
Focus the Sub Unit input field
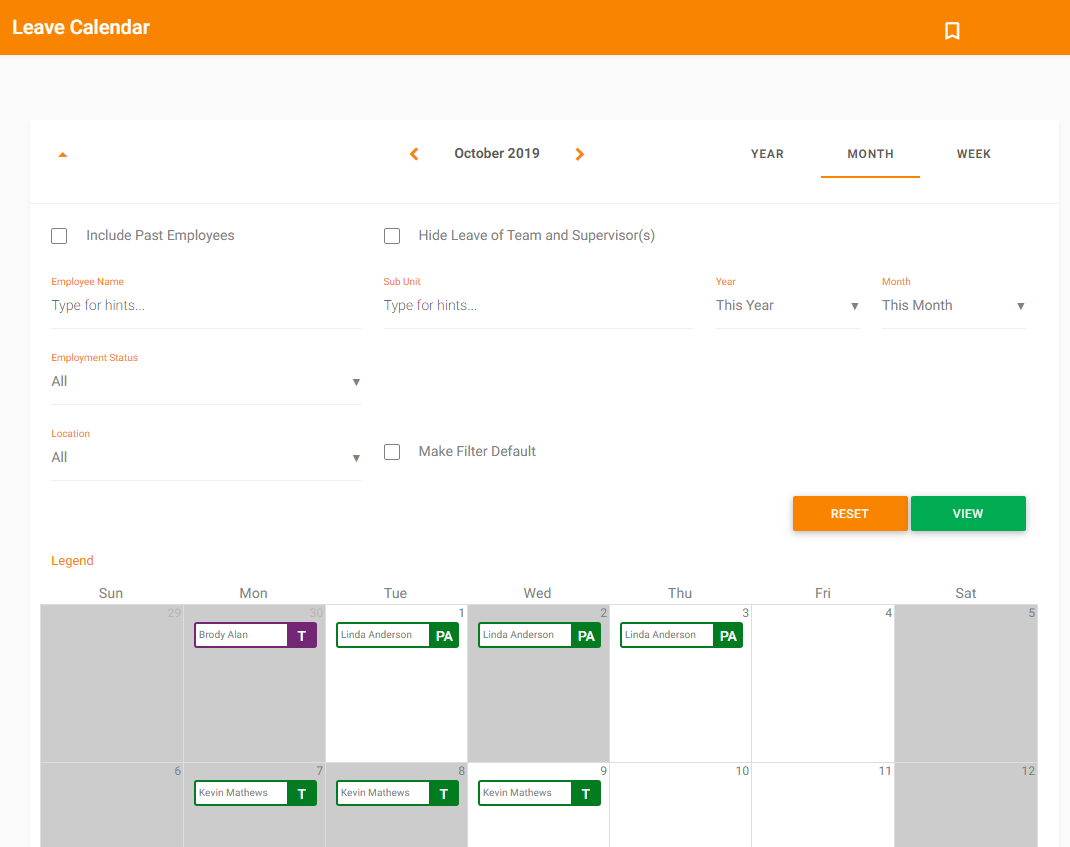pyautogui.click(x=538, y=306)
